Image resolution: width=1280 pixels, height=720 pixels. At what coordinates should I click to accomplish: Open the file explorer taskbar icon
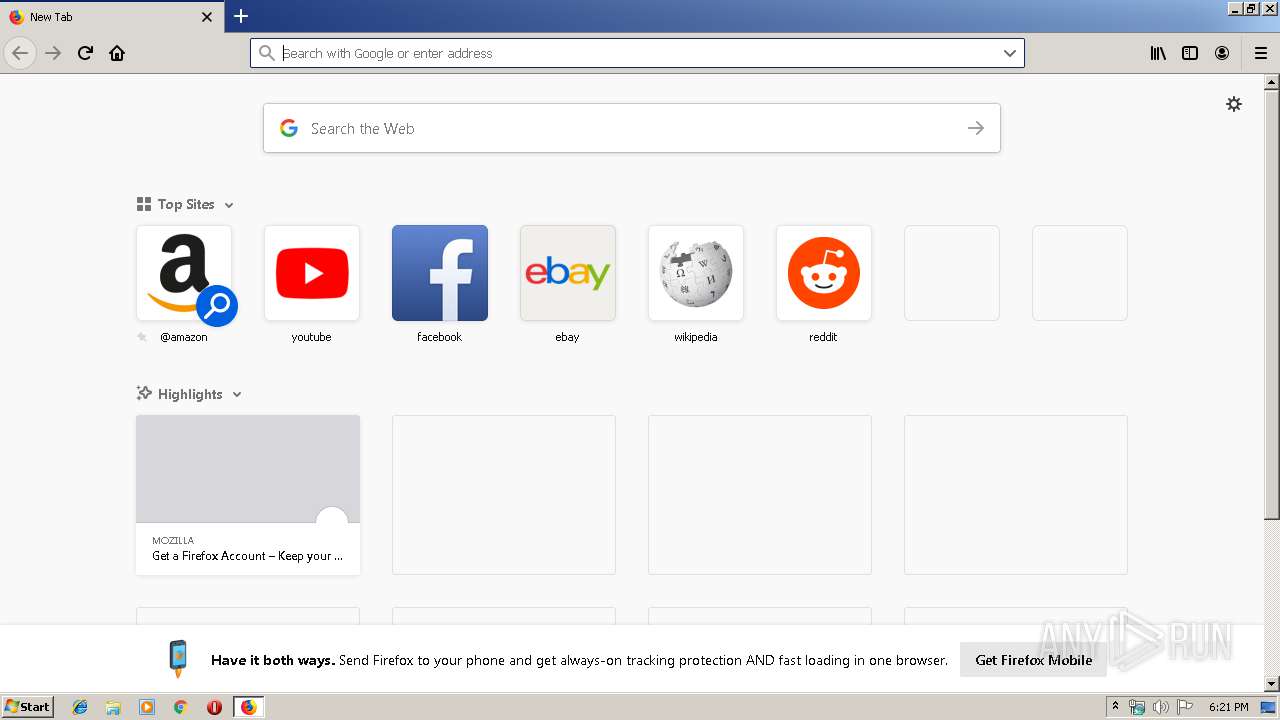tap(113, 707)
